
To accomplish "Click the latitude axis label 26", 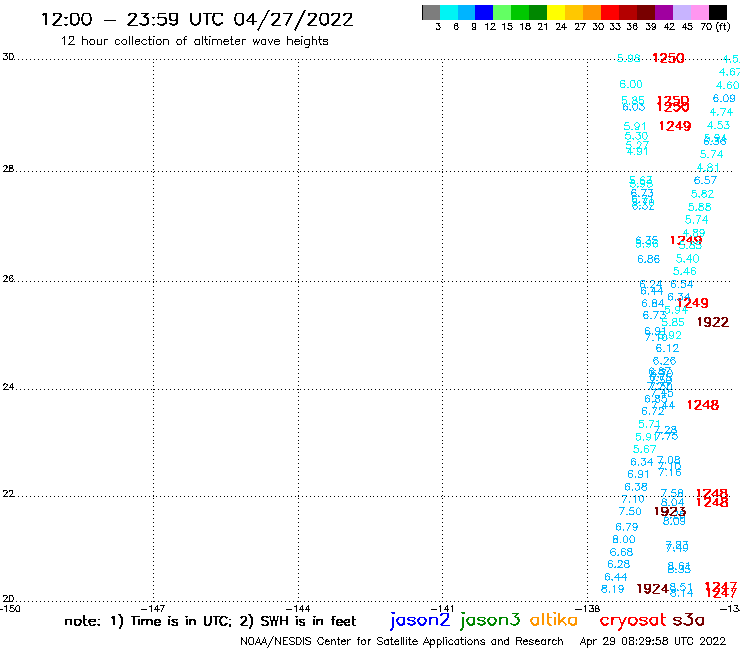I will (8, 279).
